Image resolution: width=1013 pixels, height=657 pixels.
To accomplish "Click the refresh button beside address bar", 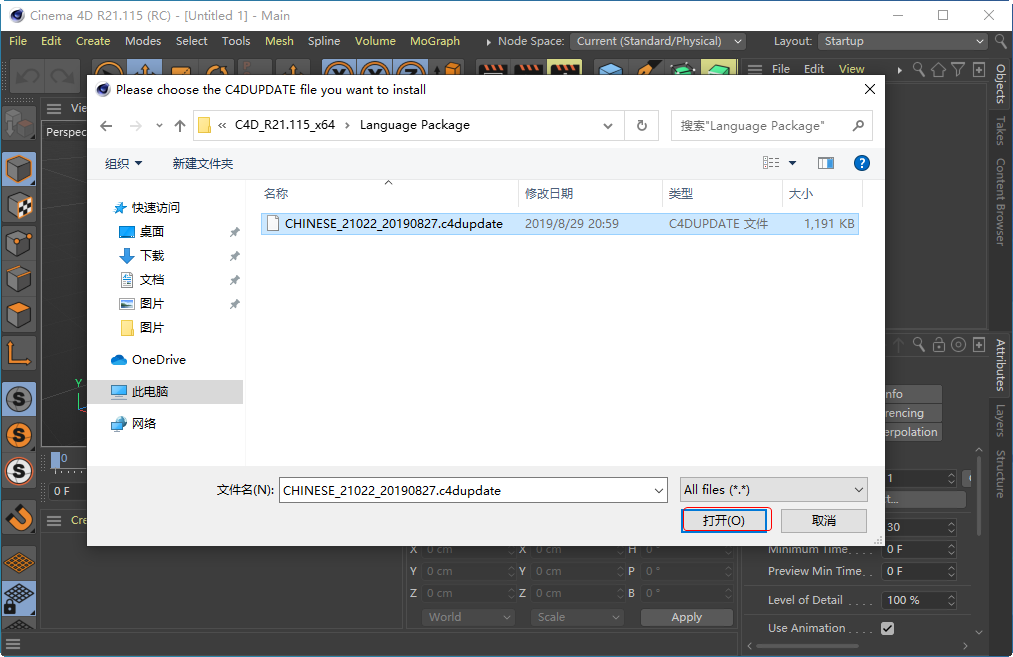I will pos(641,125).
